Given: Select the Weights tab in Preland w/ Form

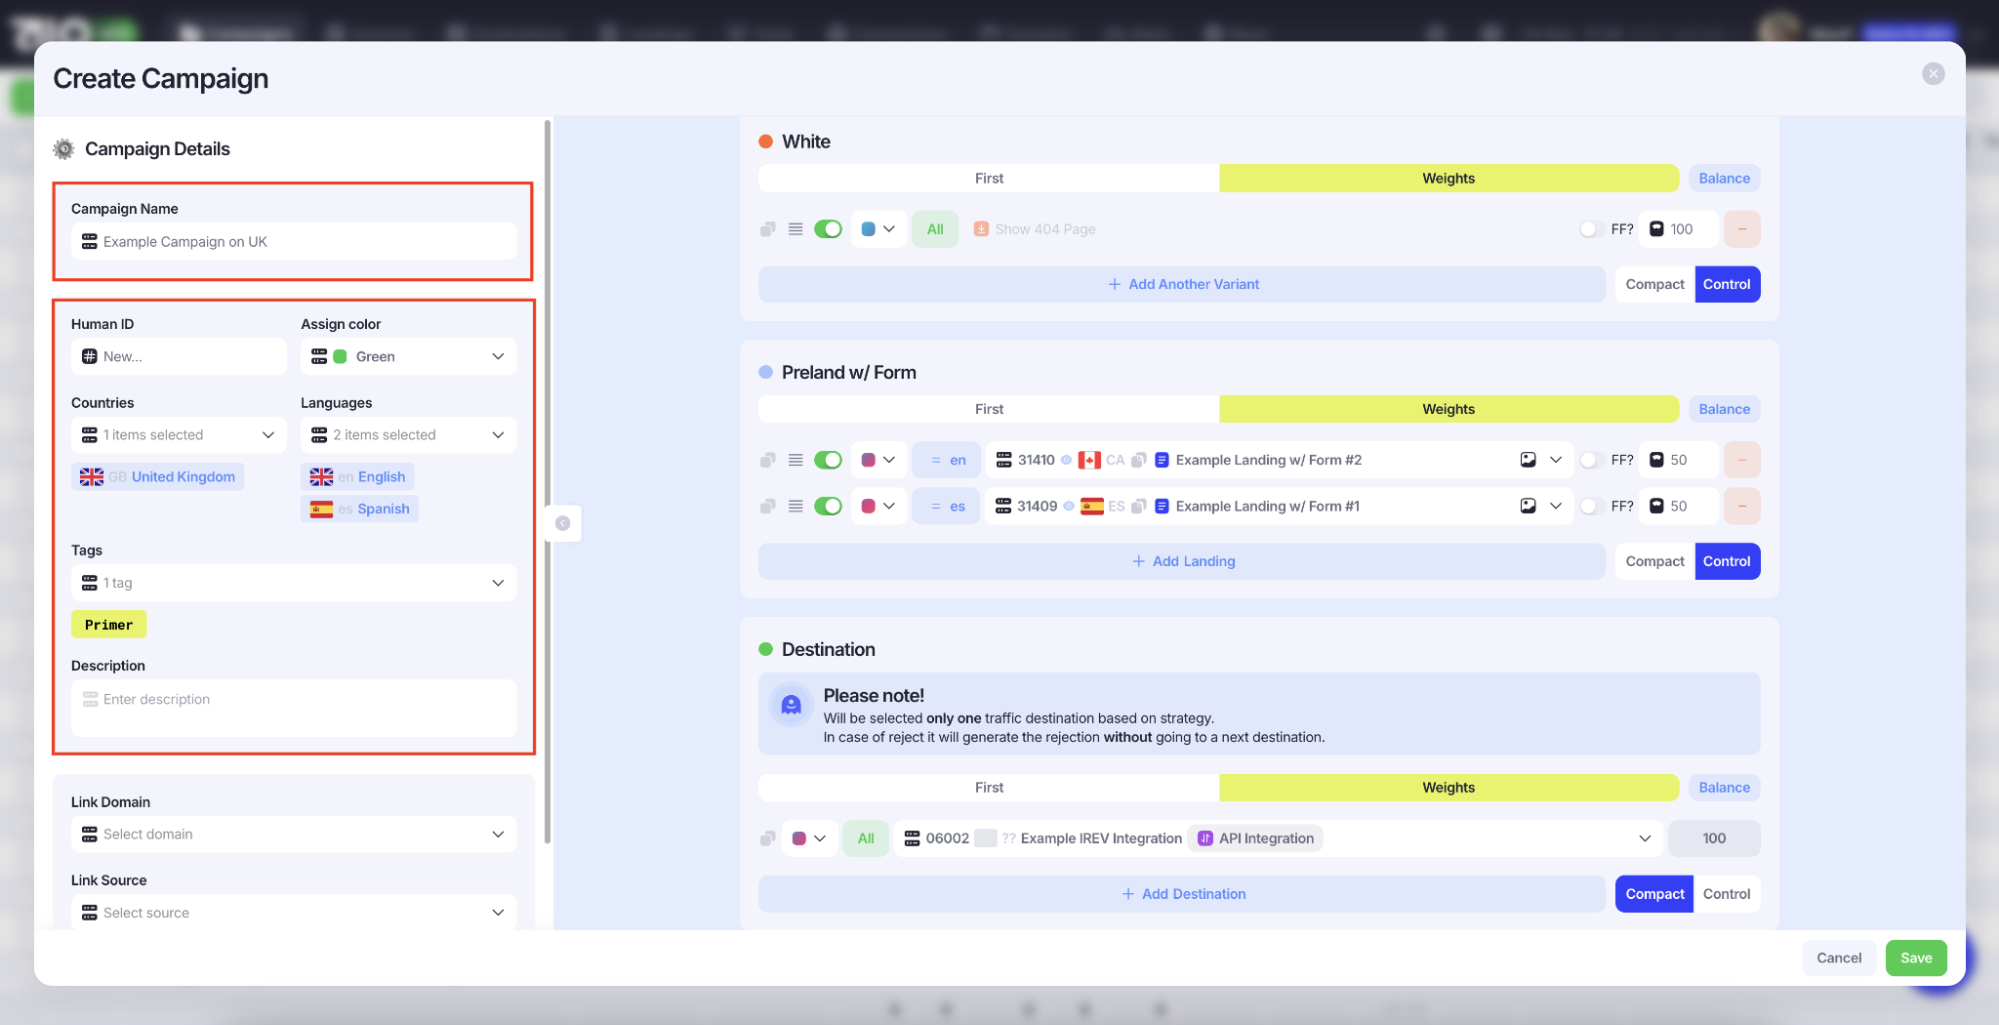Looking at the screenshot, I should pos(1447,409).
